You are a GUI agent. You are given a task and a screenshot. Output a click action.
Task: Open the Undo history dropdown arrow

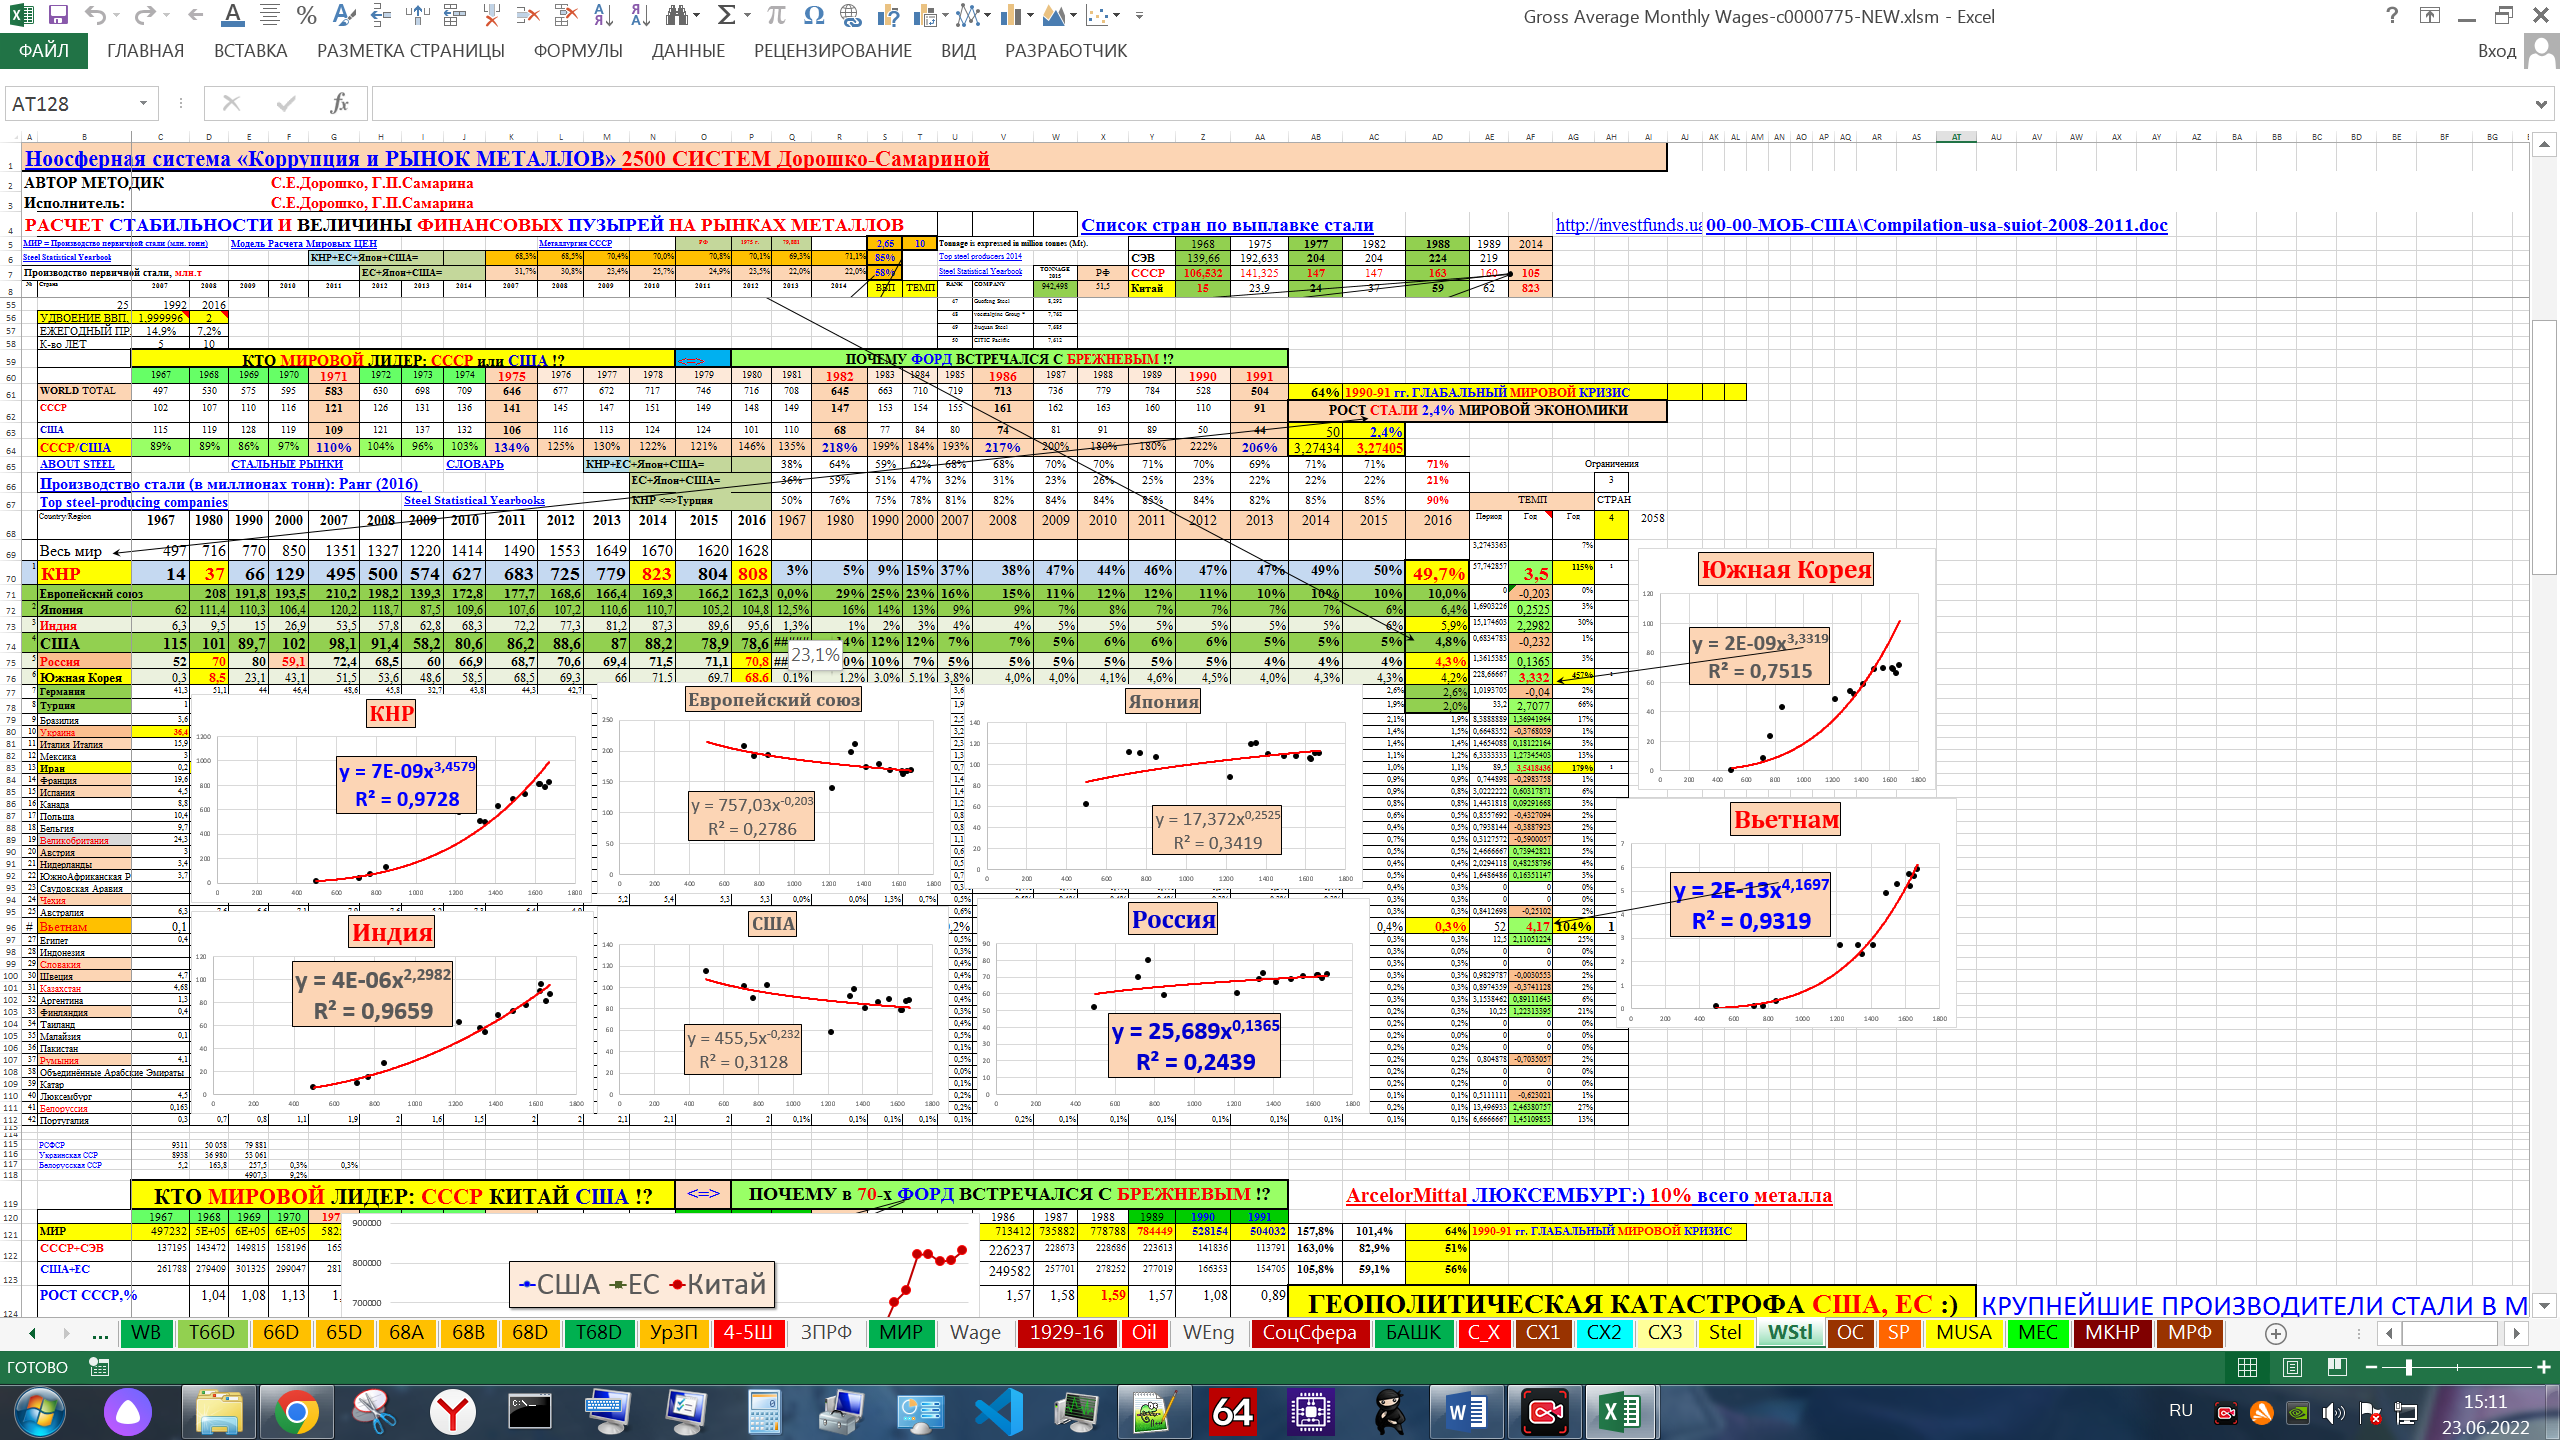click(117, 15)
